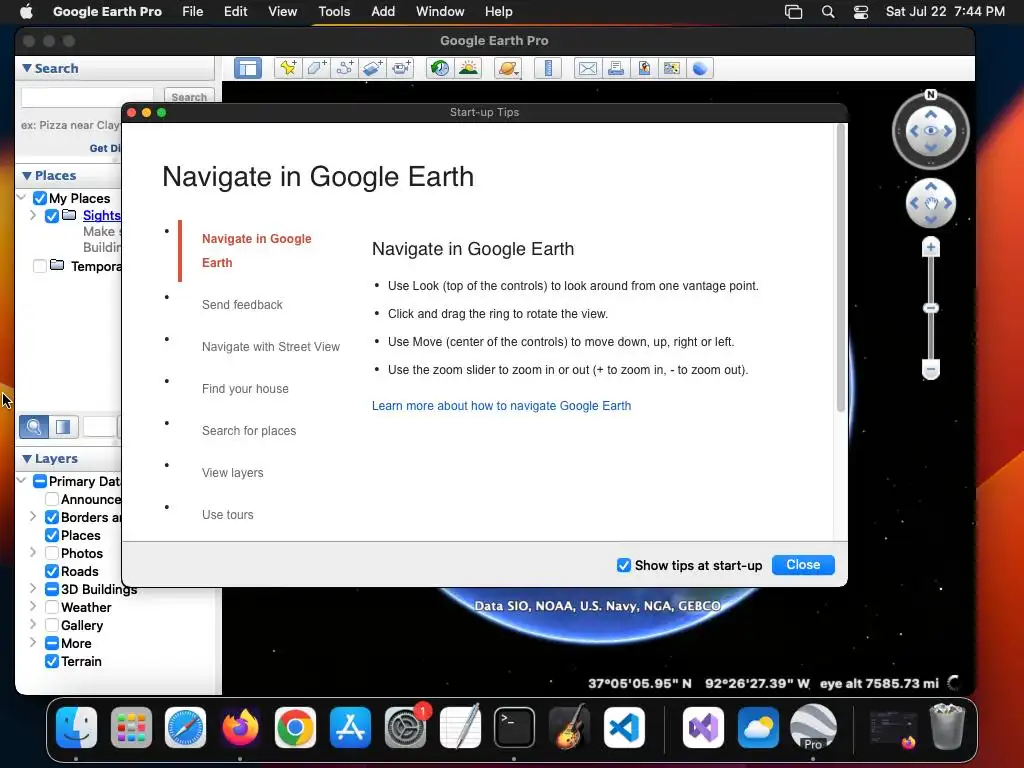Expand the More layer node

pyautogui.click(x=33, y=643)
